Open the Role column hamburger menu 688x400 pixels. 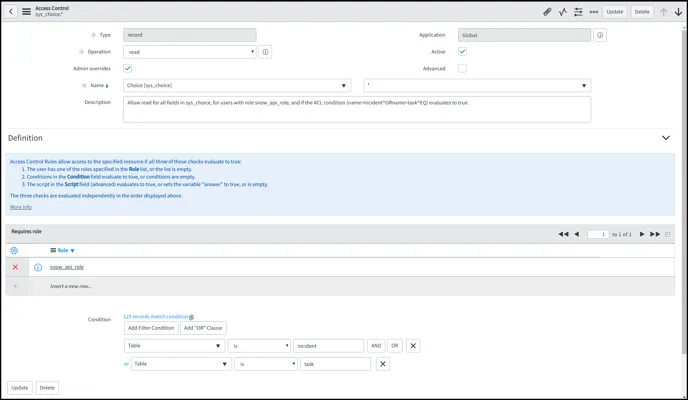pyautogui.click(x=53, y=250)
